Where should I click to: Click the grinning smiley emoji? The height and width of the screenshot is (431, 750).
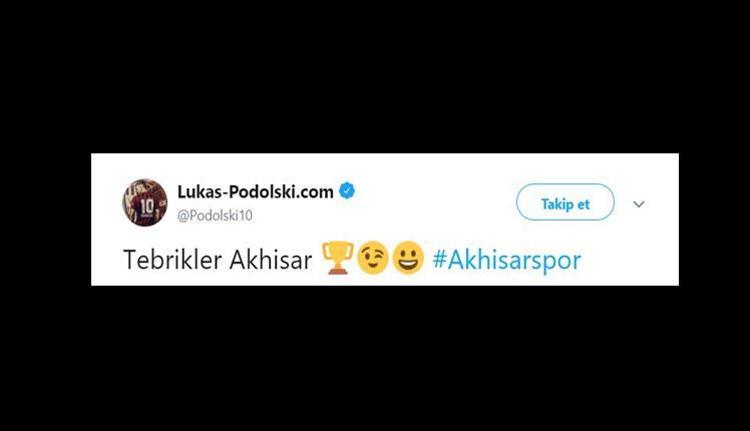[408, 258]
